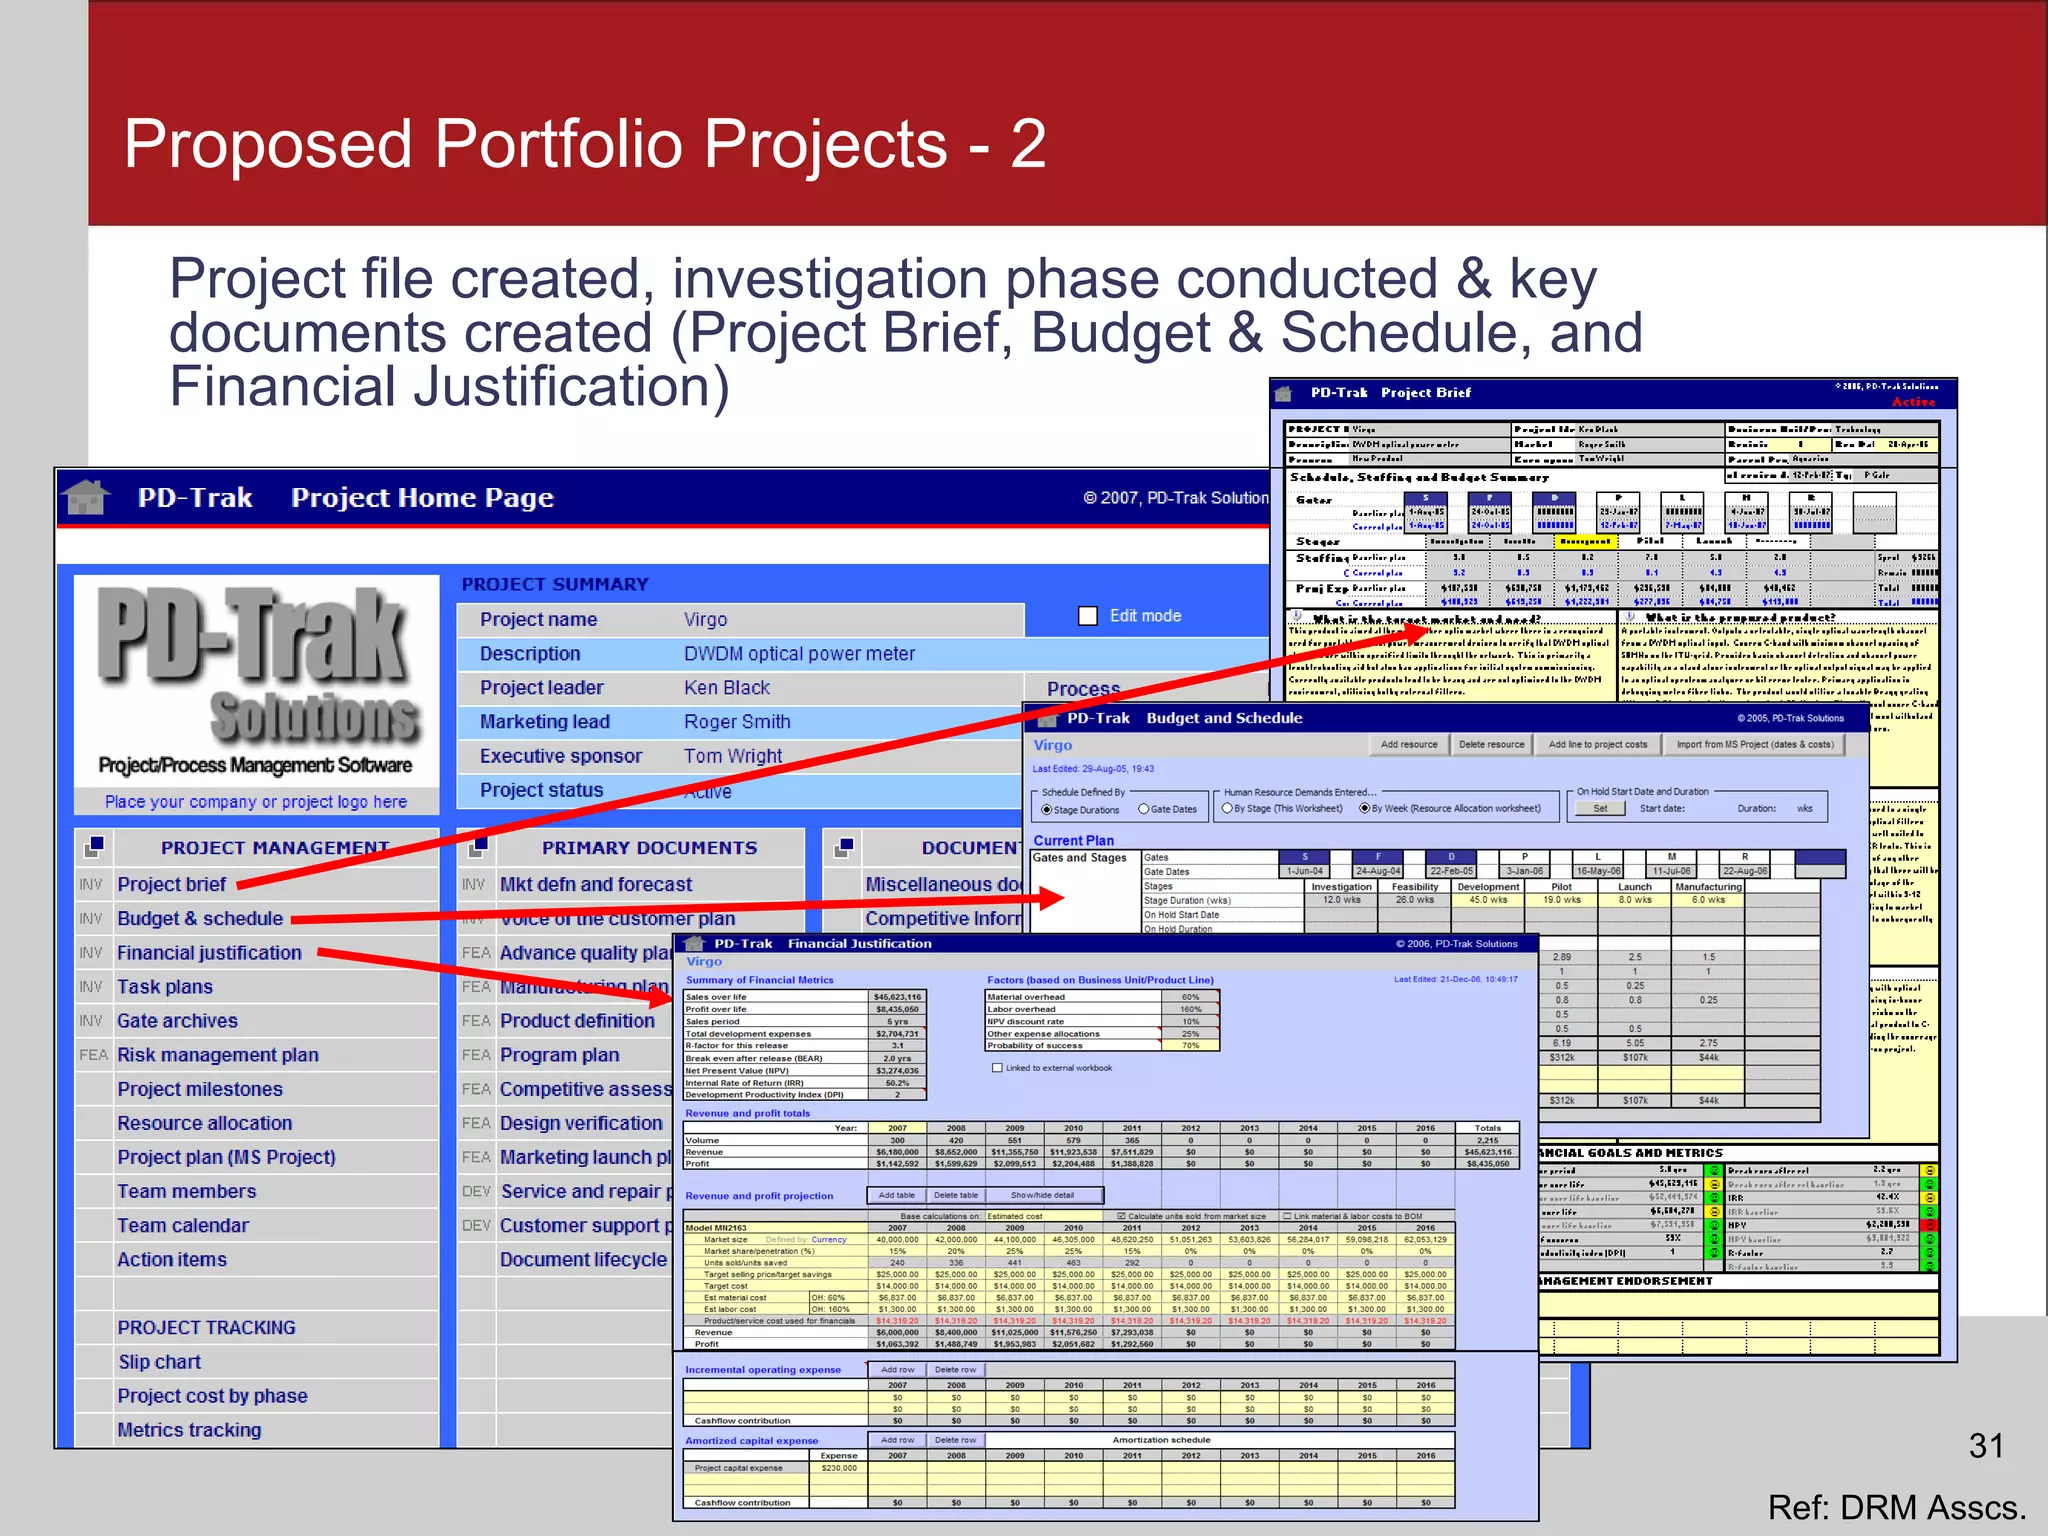Click the Delete table button
Image resolution: width=2048 pixels, height=1536 pixels.
[x=956, y=1195]
